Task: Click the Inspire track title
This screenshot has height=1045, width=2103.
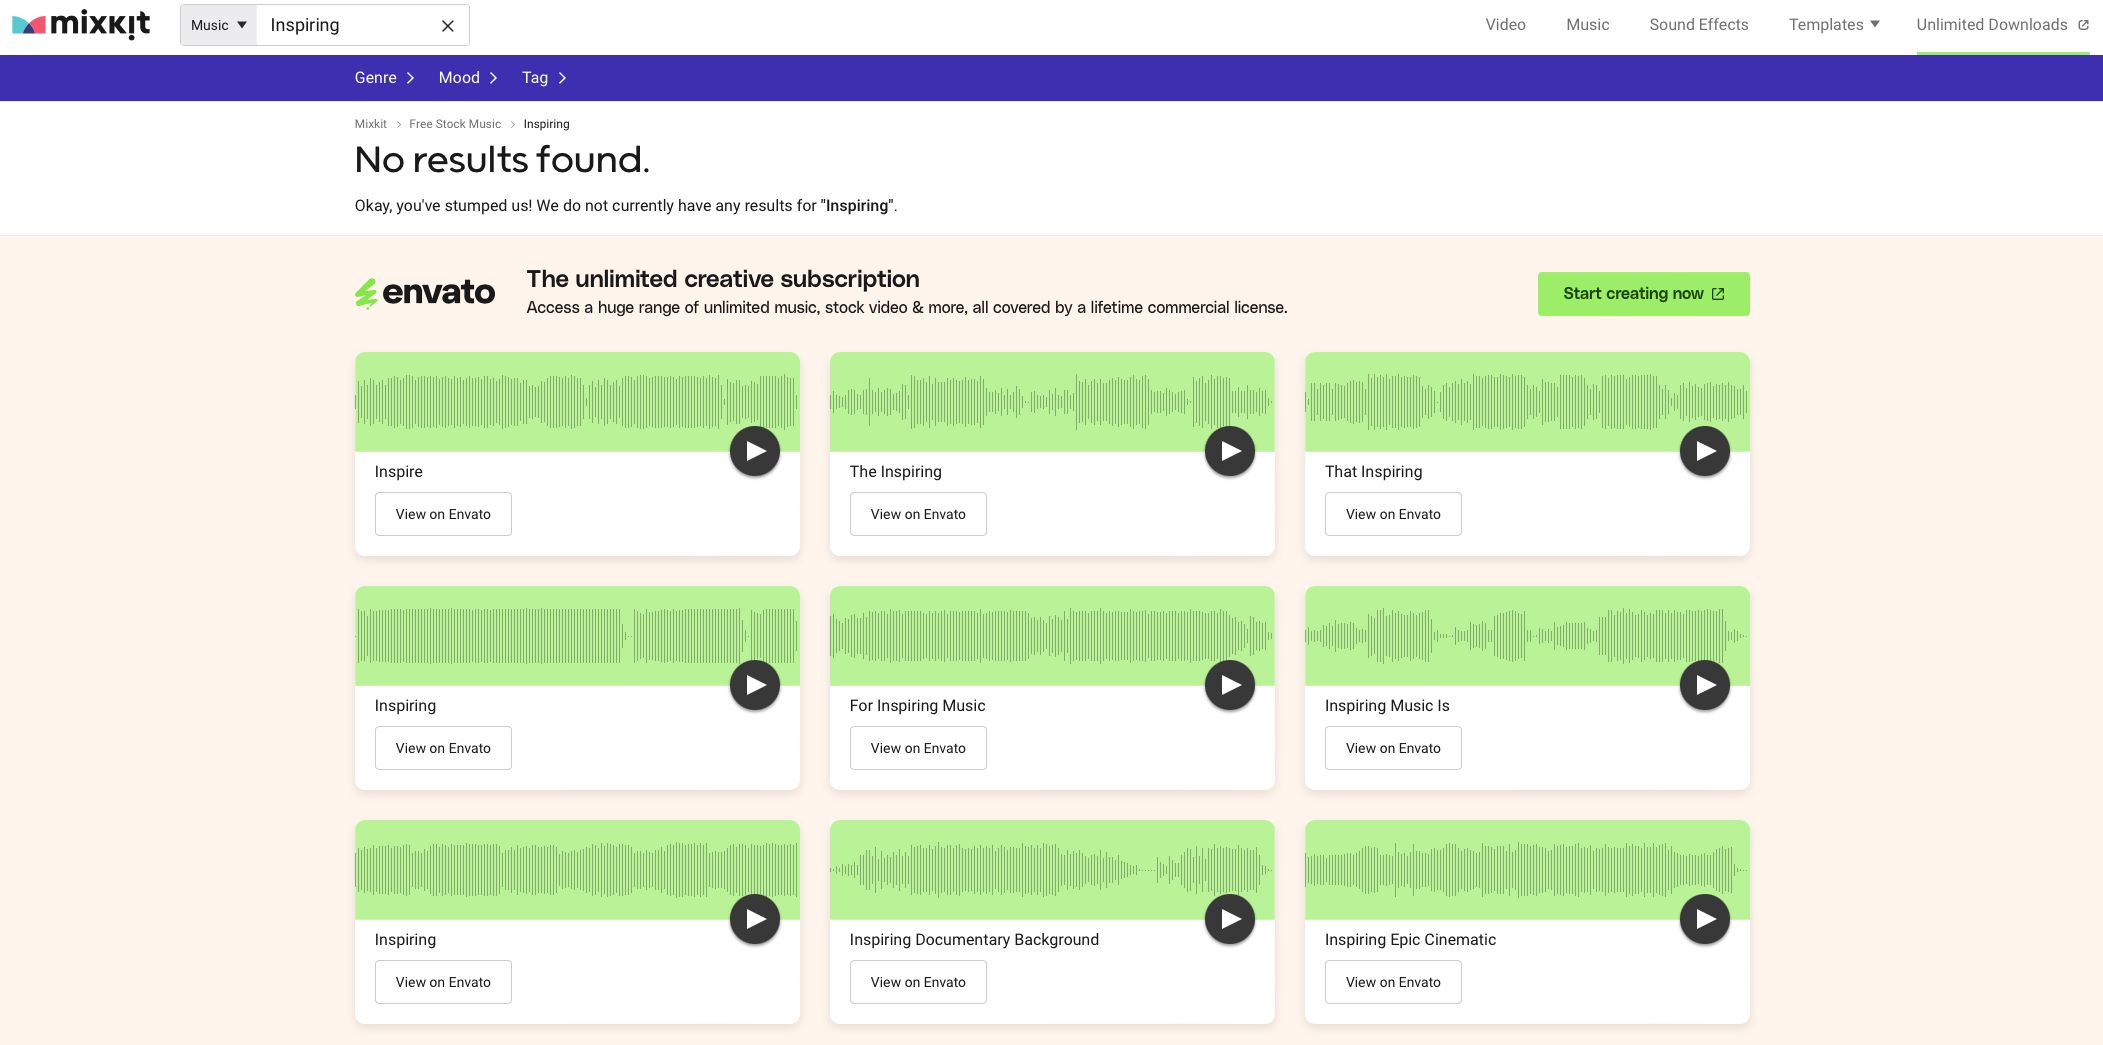Action: click(x=399, y=472)
